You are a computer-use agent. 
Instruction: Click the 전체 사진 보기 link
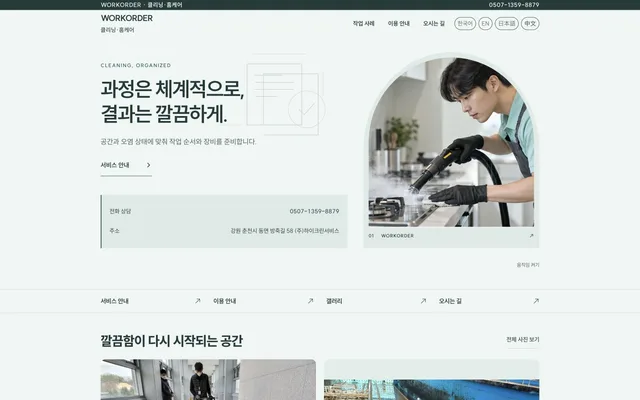tap(523, 340)
